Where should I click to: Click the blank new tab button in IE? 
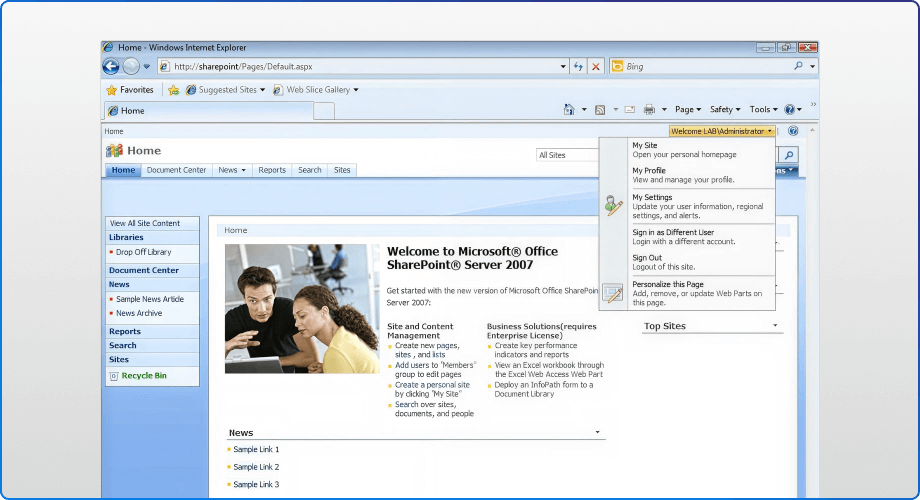point(324,111)
